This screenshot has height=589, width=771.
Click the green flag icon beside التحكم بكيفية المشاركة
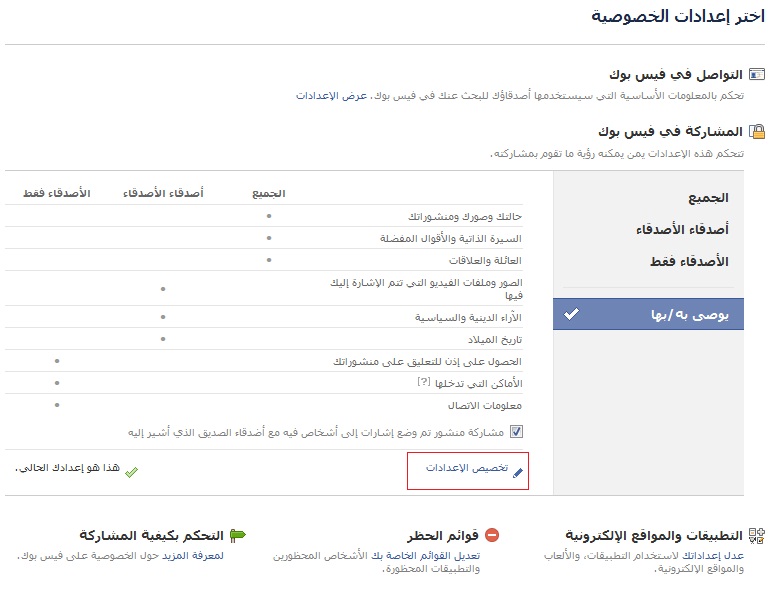click(x=237, y=535)
